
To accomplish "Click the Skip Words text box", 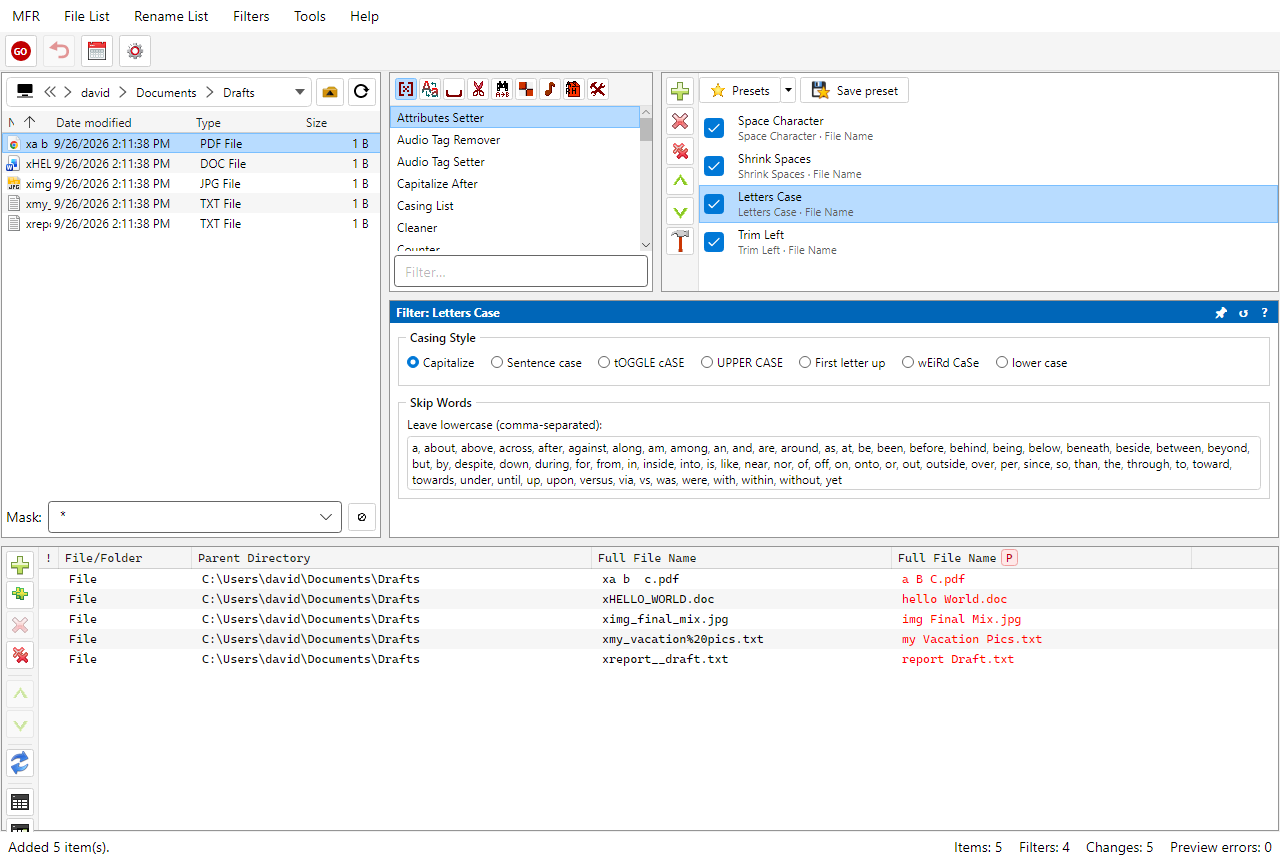I will click(x=834, y=464).
